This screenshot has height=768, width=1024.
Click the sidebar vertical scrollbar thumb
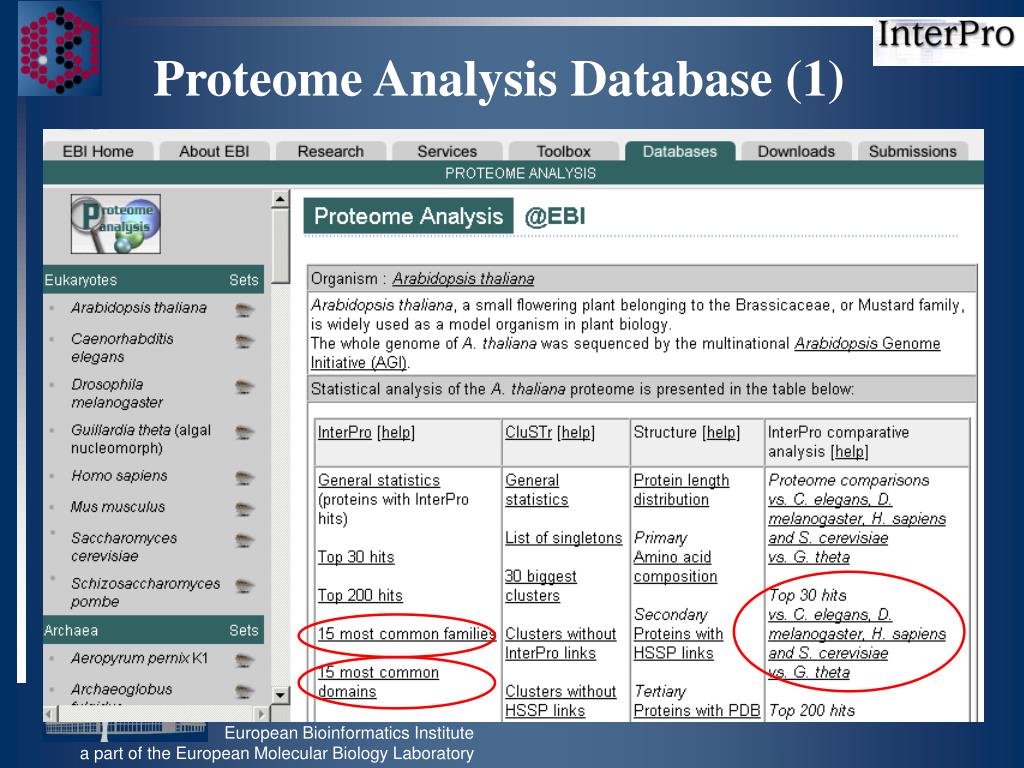coord(280,246)
